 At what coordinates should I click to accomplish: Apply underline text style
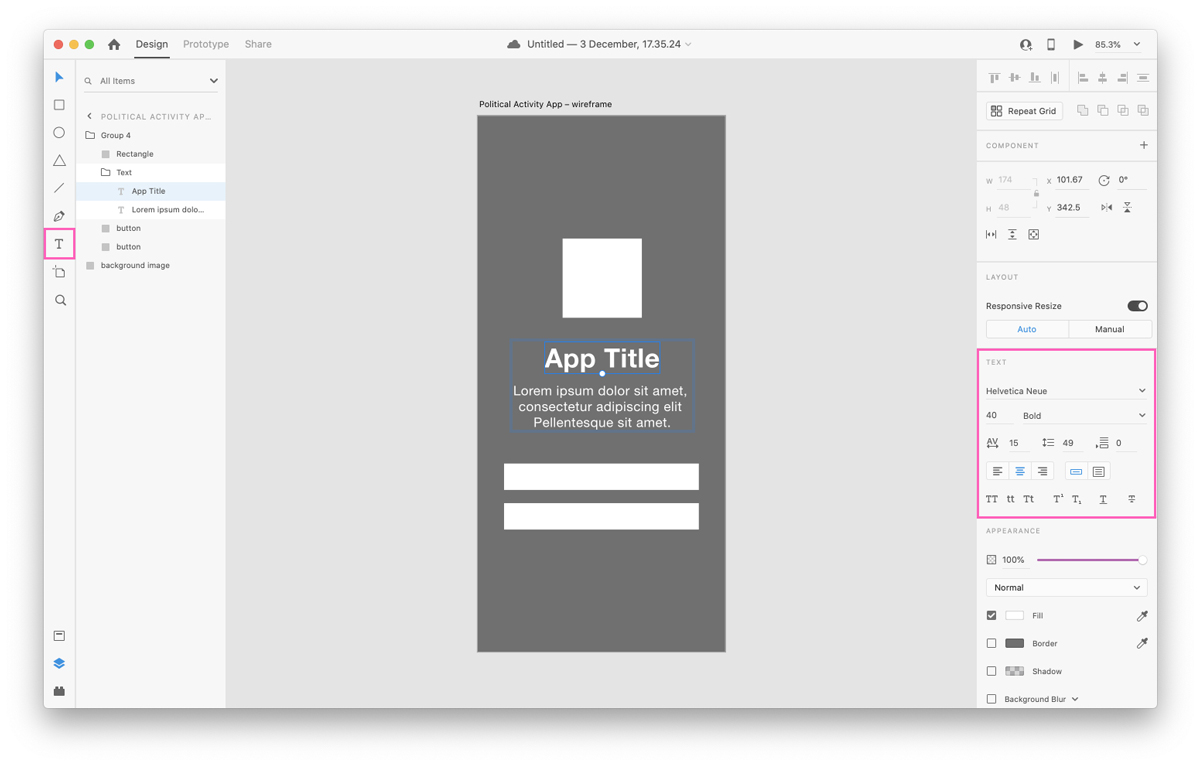(1103, 499)
